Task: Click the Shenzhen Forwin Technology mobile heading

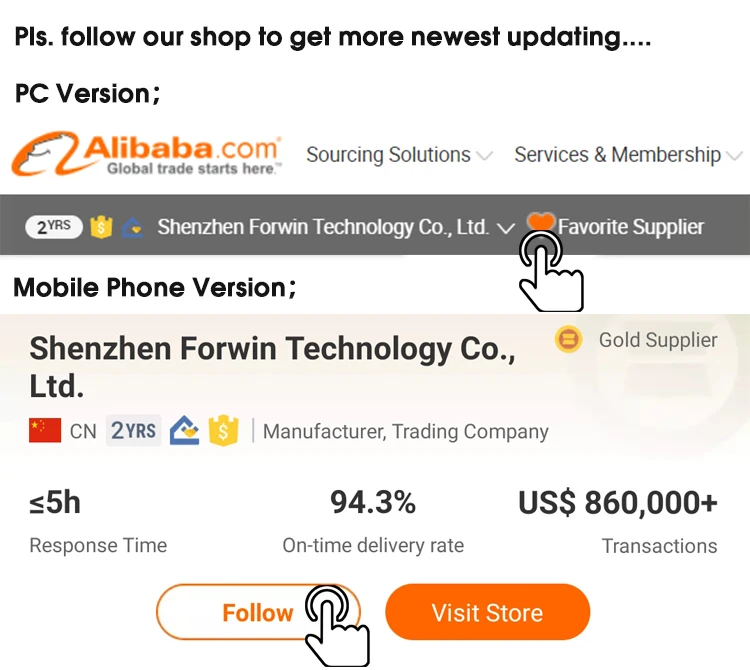Action: [273, 367]
